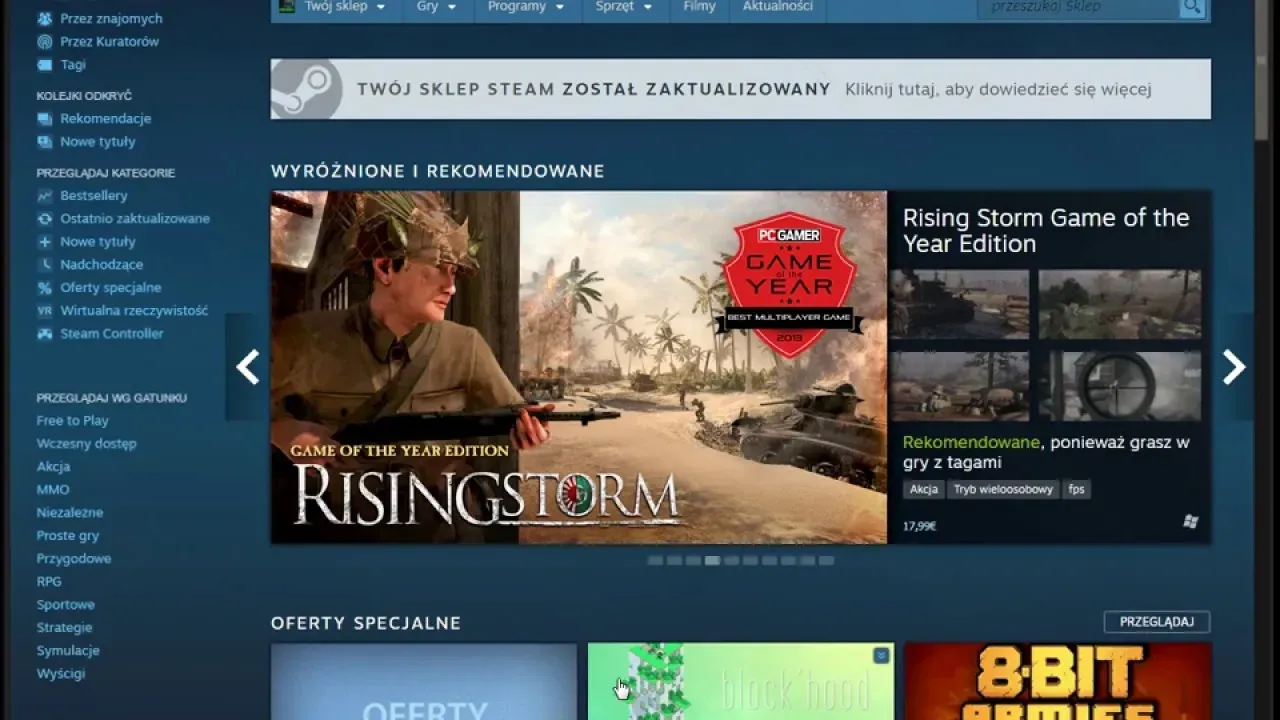Browse the RPG genre
The image size is (1280, 720).
tap(49, 582)
